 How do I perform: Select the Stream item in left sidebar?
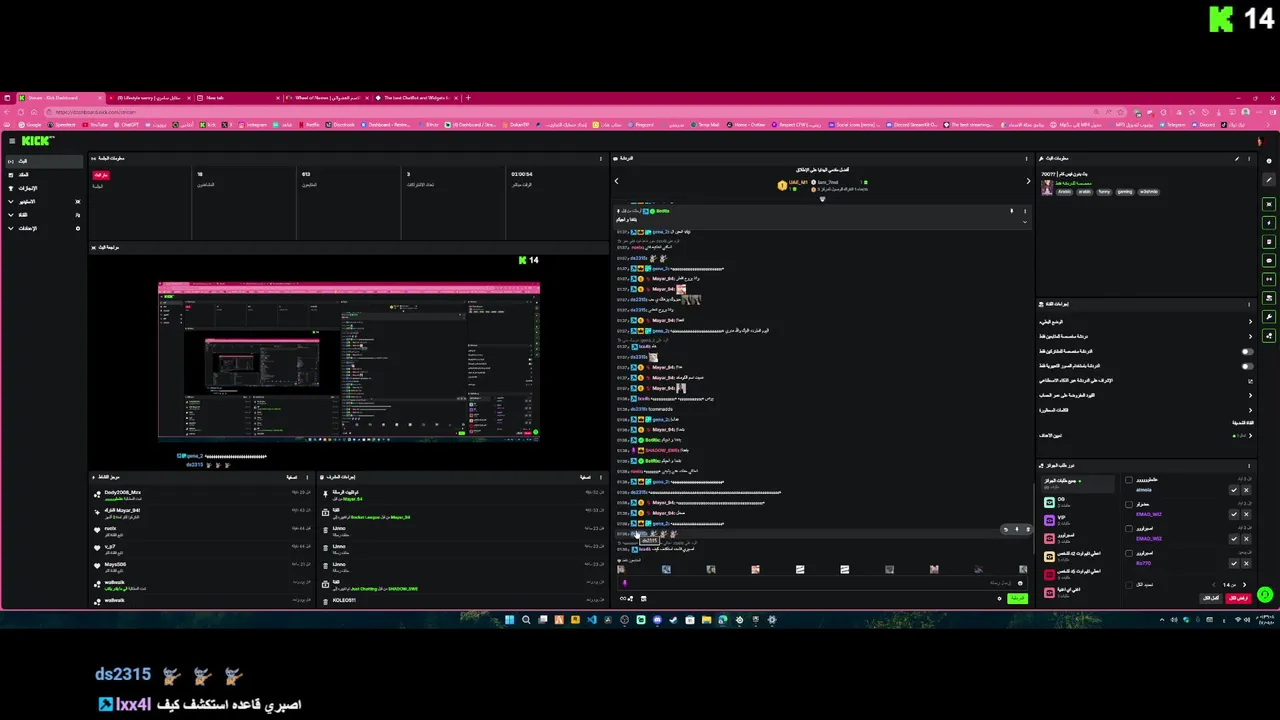coord(43,161)
